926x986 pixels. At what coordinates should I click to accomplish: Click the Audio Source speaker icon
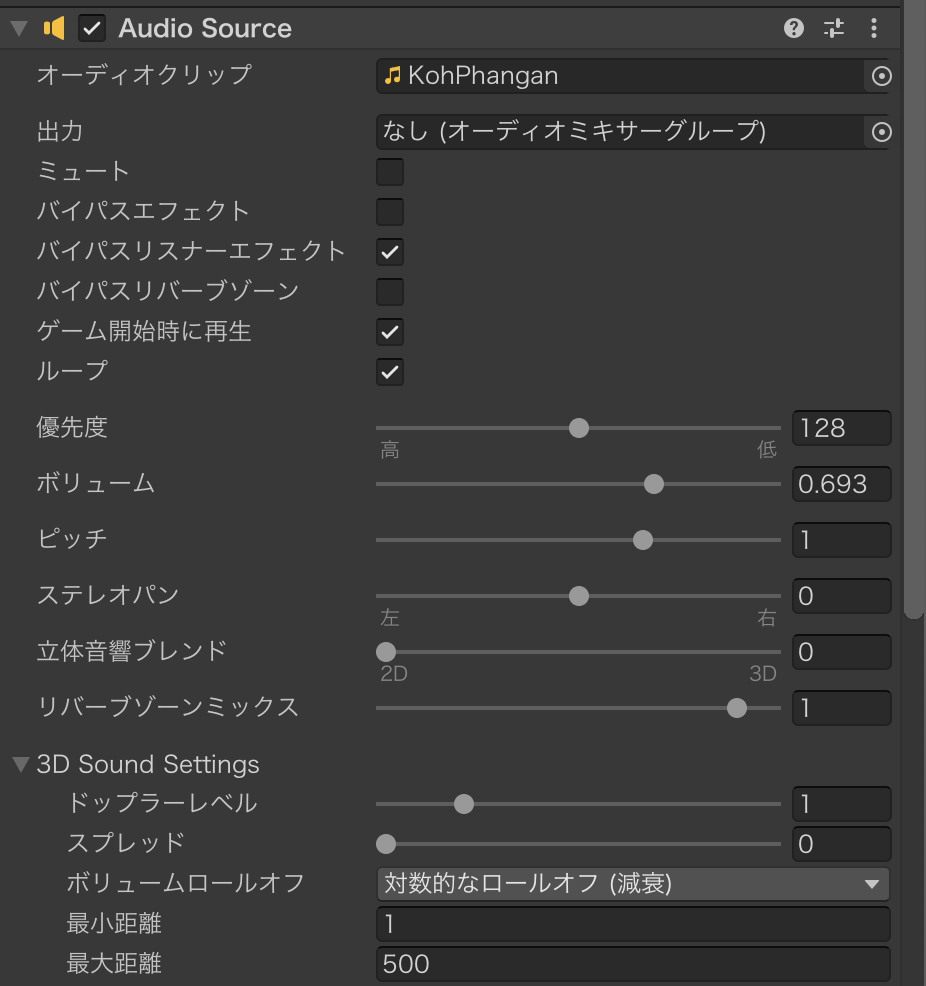(54, 28)
